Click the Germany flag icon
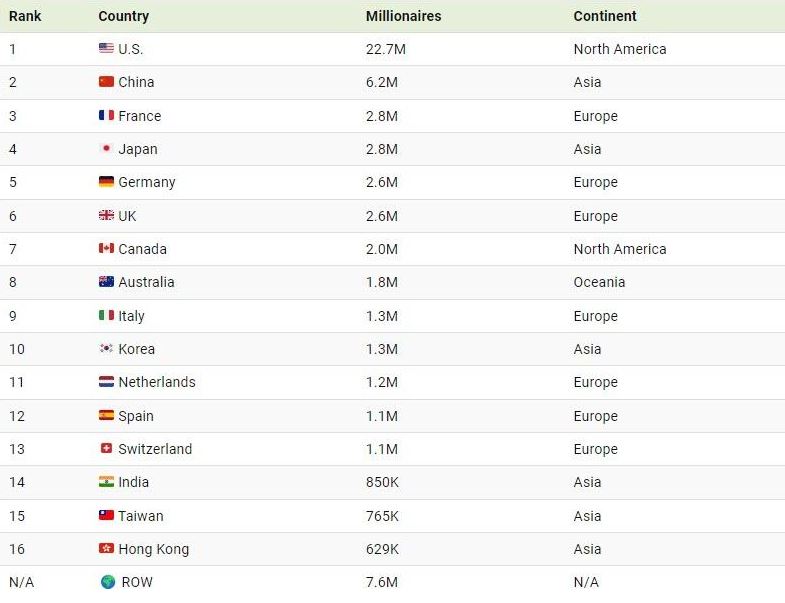 pyautogui.click(x=106, y=181)
